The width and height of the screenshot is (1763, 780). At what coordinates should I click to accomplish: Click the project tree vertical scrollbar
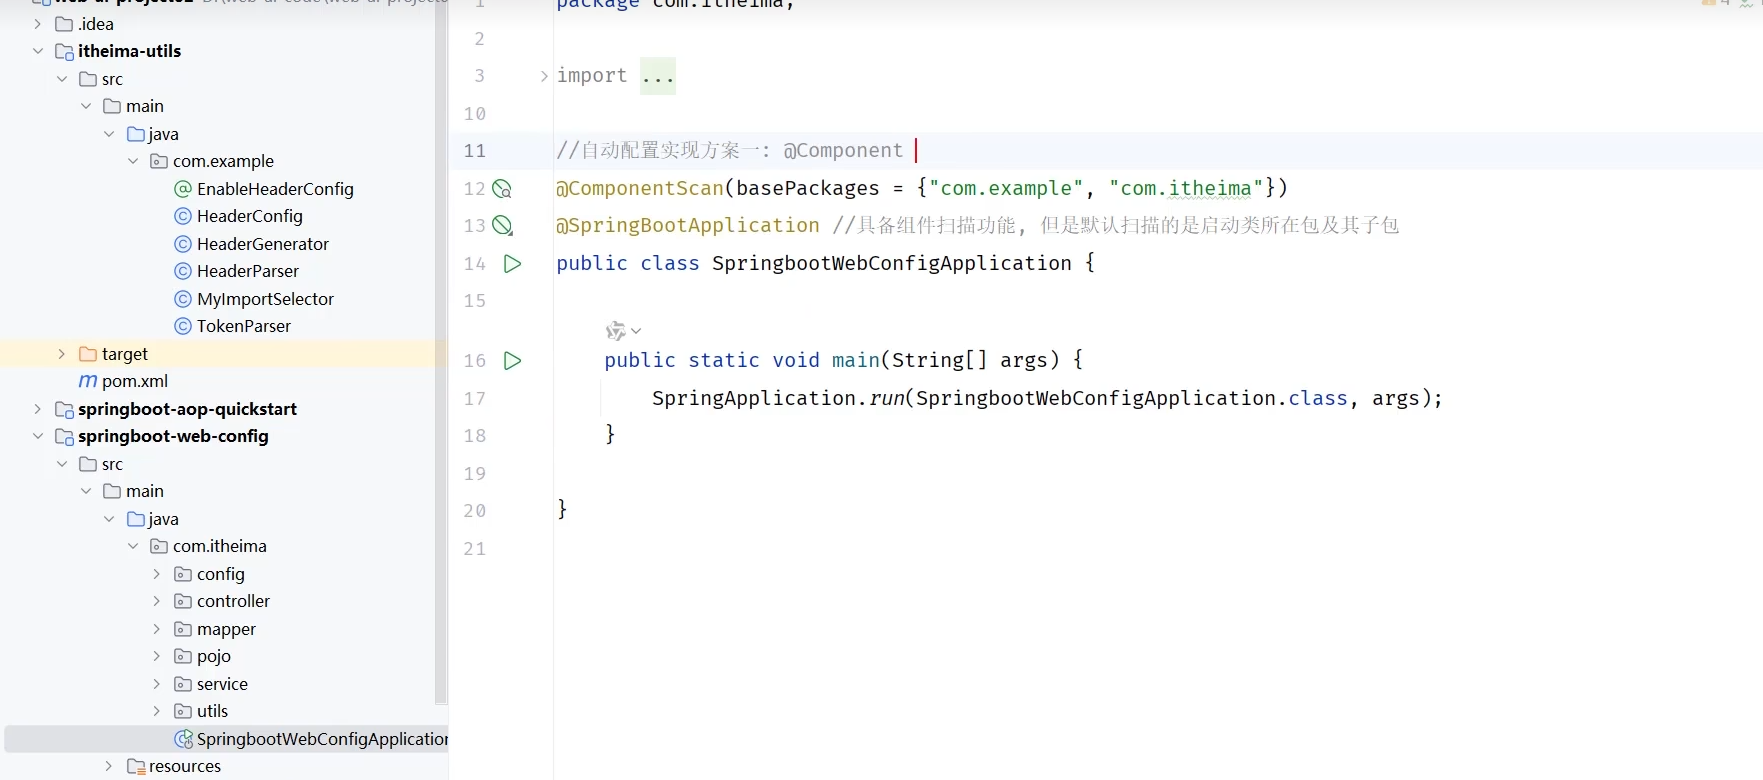[441, 350]
